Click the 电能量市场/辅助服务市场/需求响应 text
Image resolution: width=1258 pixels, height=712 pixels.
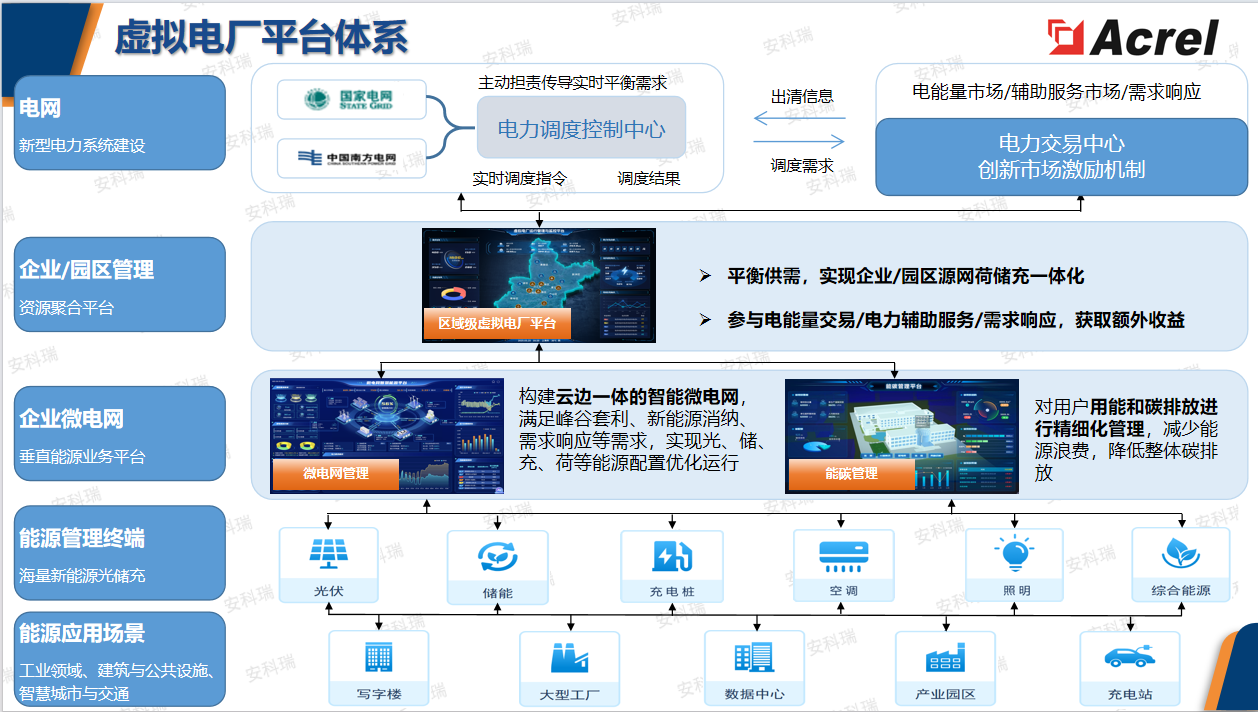(1057, 92)
